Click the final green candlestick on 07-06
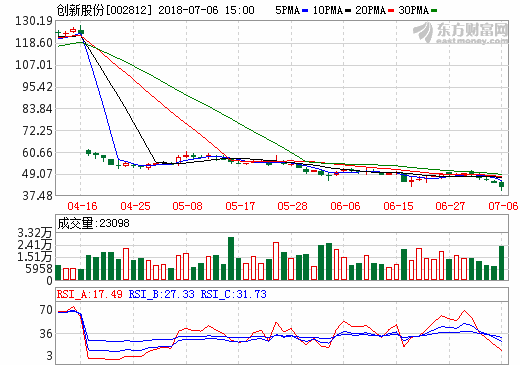520x365 pixels. 501,185
